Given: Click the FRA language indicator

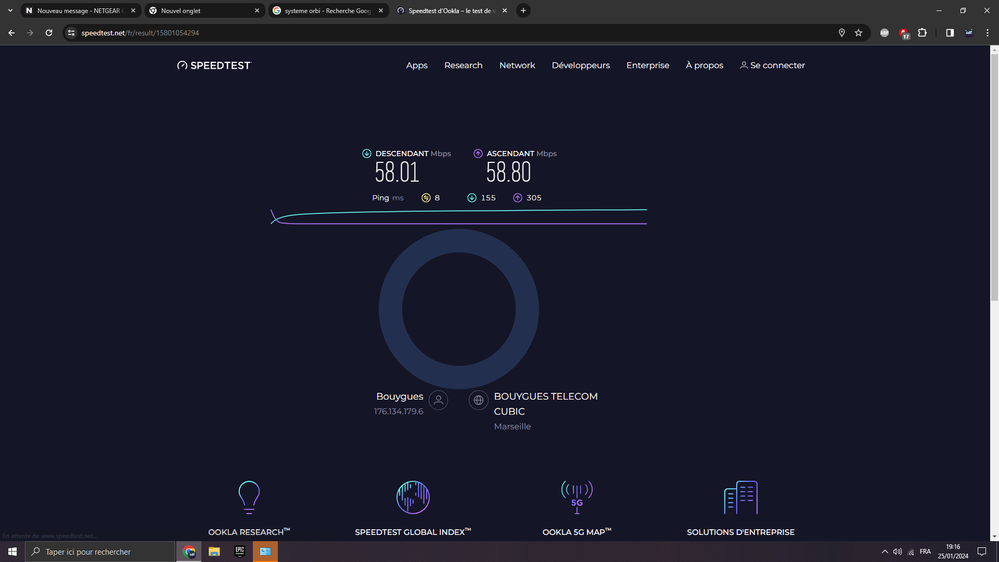Looking at the screenshot, I should pyautogui.click(x=925, y=552).
